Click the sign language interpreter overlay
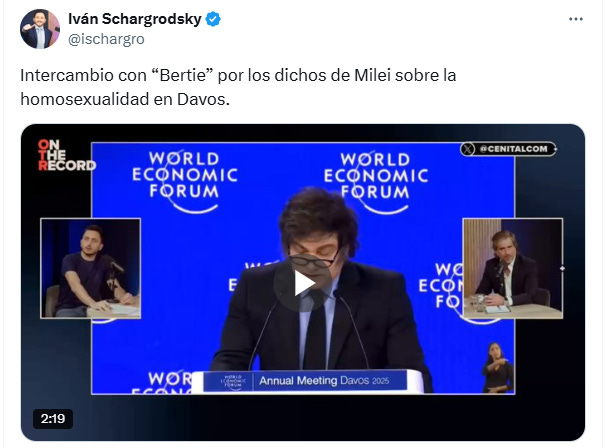Viewport: 607px width, 448px height. (x=498, y=367)
